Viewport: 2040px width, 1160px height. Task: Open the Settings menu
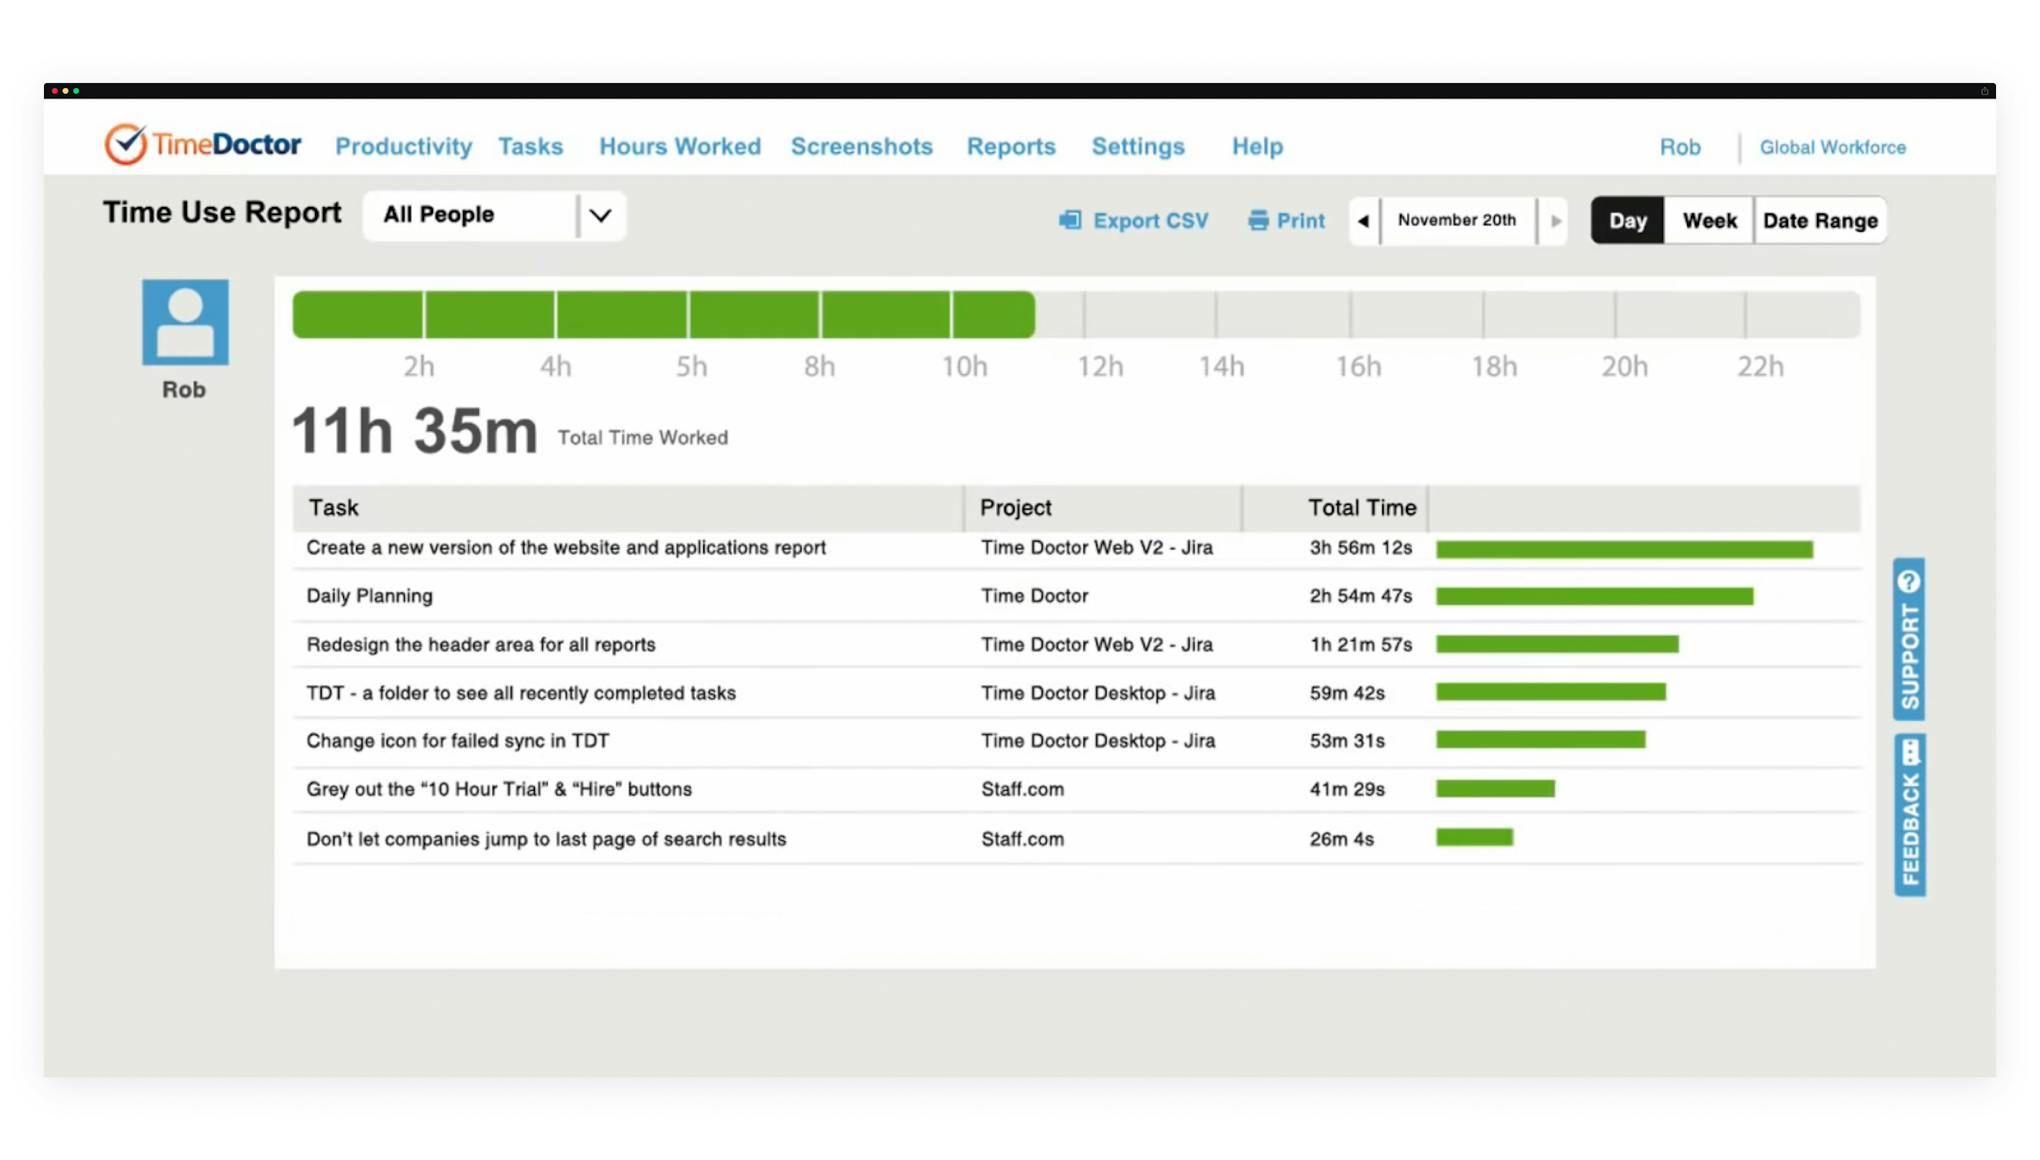click(1138, 146)
